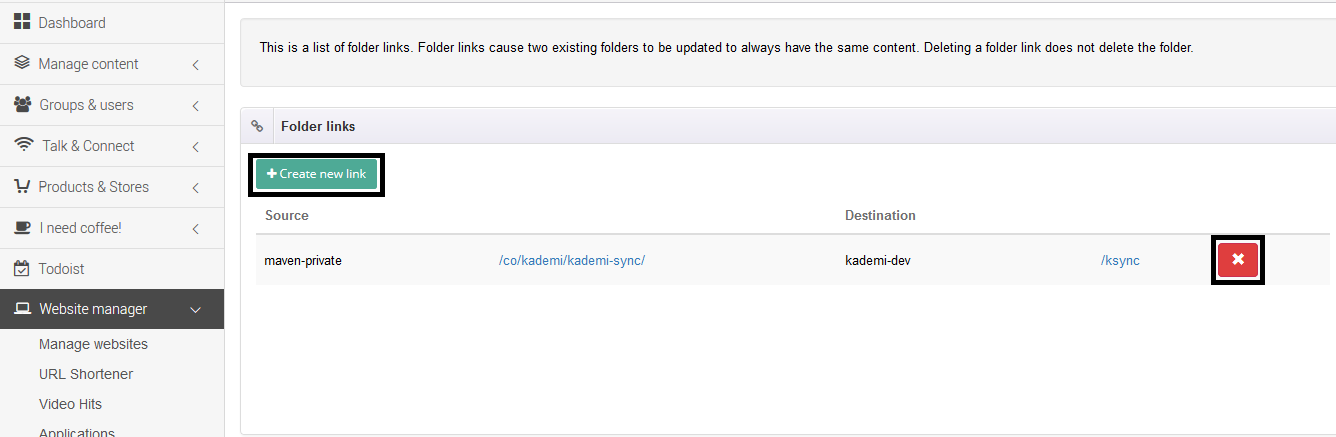Image resolution: width=1336 pixels, height=437 pixels.
Task: Click the Products & Stores cart icon
Action: pos(22,186)
